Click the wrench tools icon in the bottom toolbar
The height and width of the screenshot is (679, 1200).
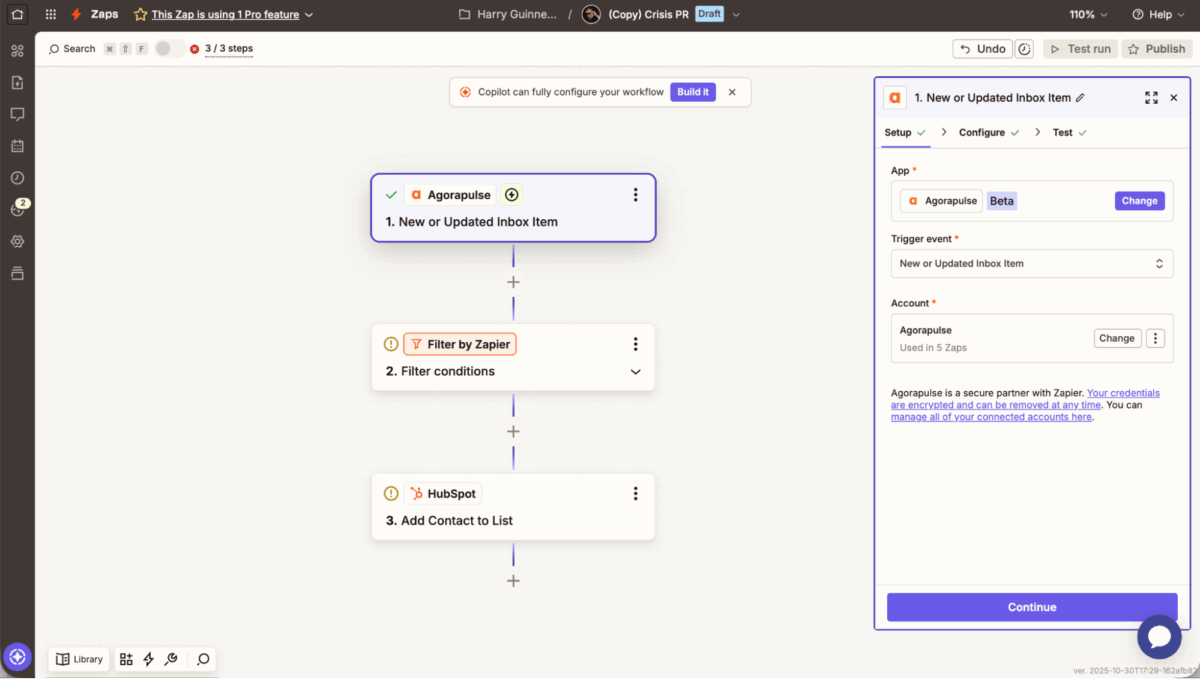(x=171, y=659)
